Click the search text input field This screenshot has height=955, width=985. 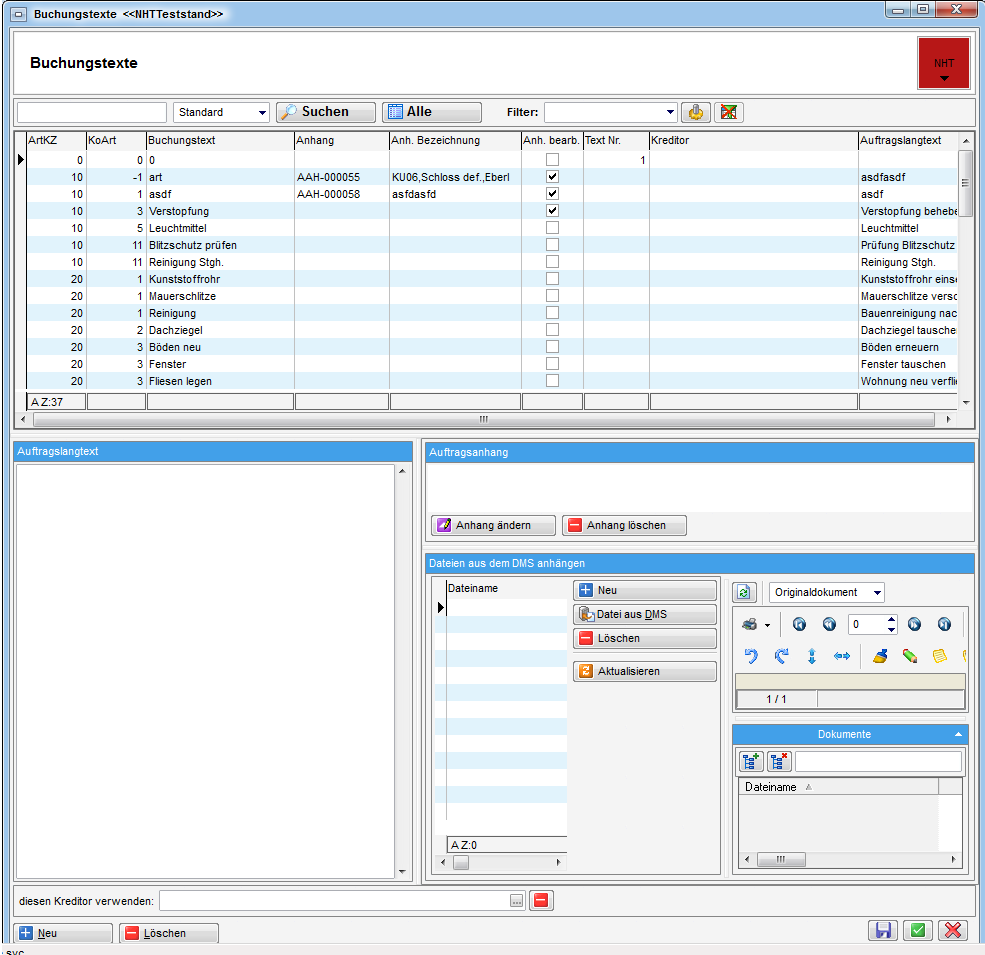(x=92, y=113)
